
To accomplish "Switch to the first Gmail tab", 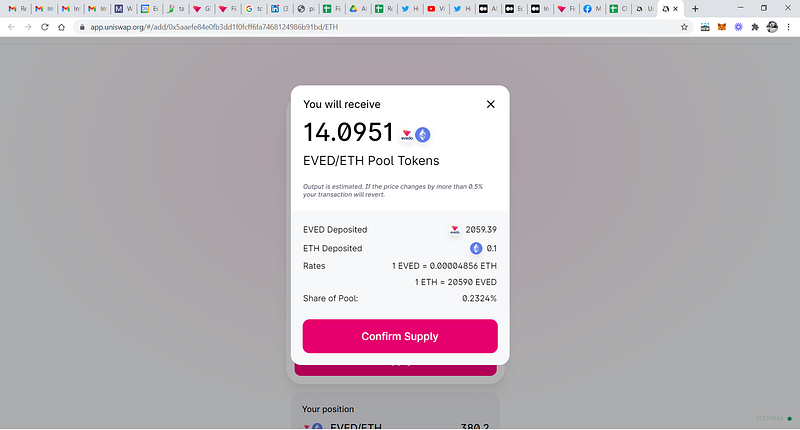I will 12,8.
